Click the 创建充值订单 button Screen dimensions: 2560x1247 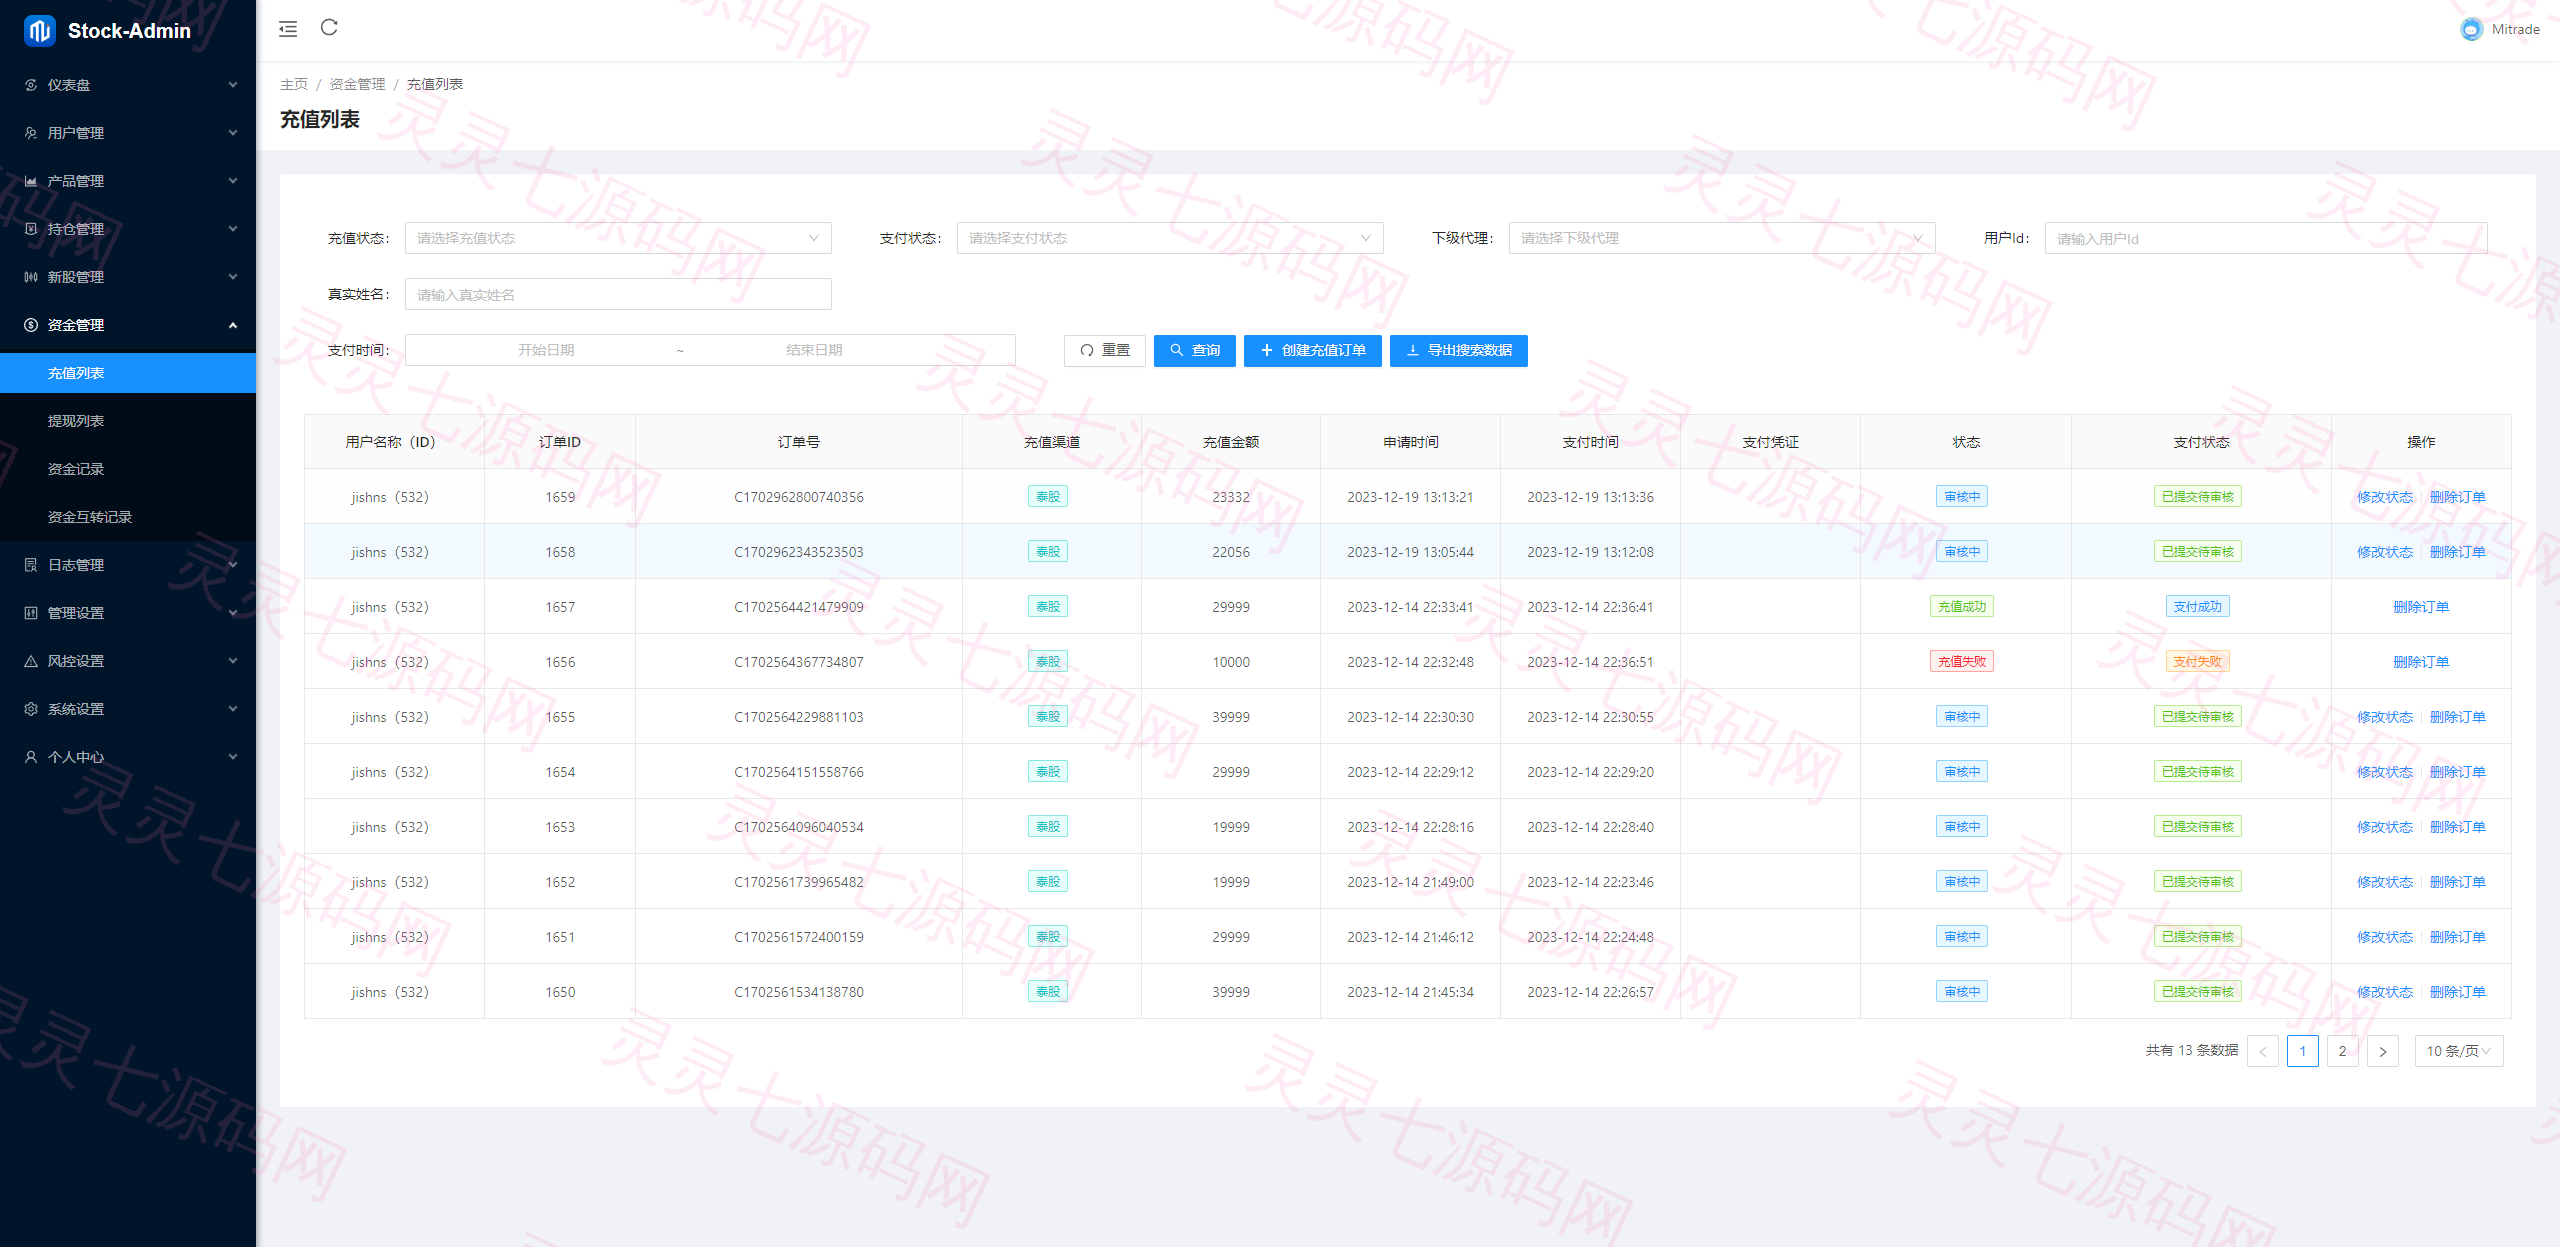coord(1313,350)
